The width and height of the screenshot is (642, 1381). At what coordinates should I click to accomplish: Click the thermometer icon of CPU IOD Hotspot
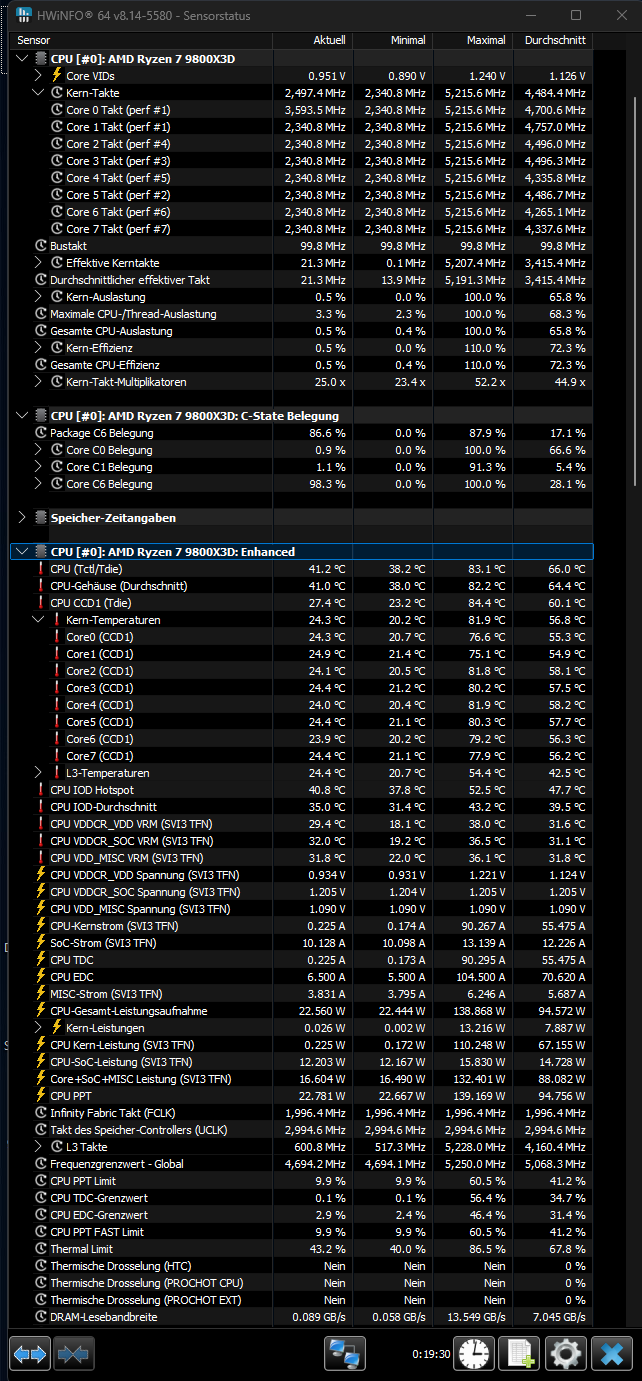point(41,790)
